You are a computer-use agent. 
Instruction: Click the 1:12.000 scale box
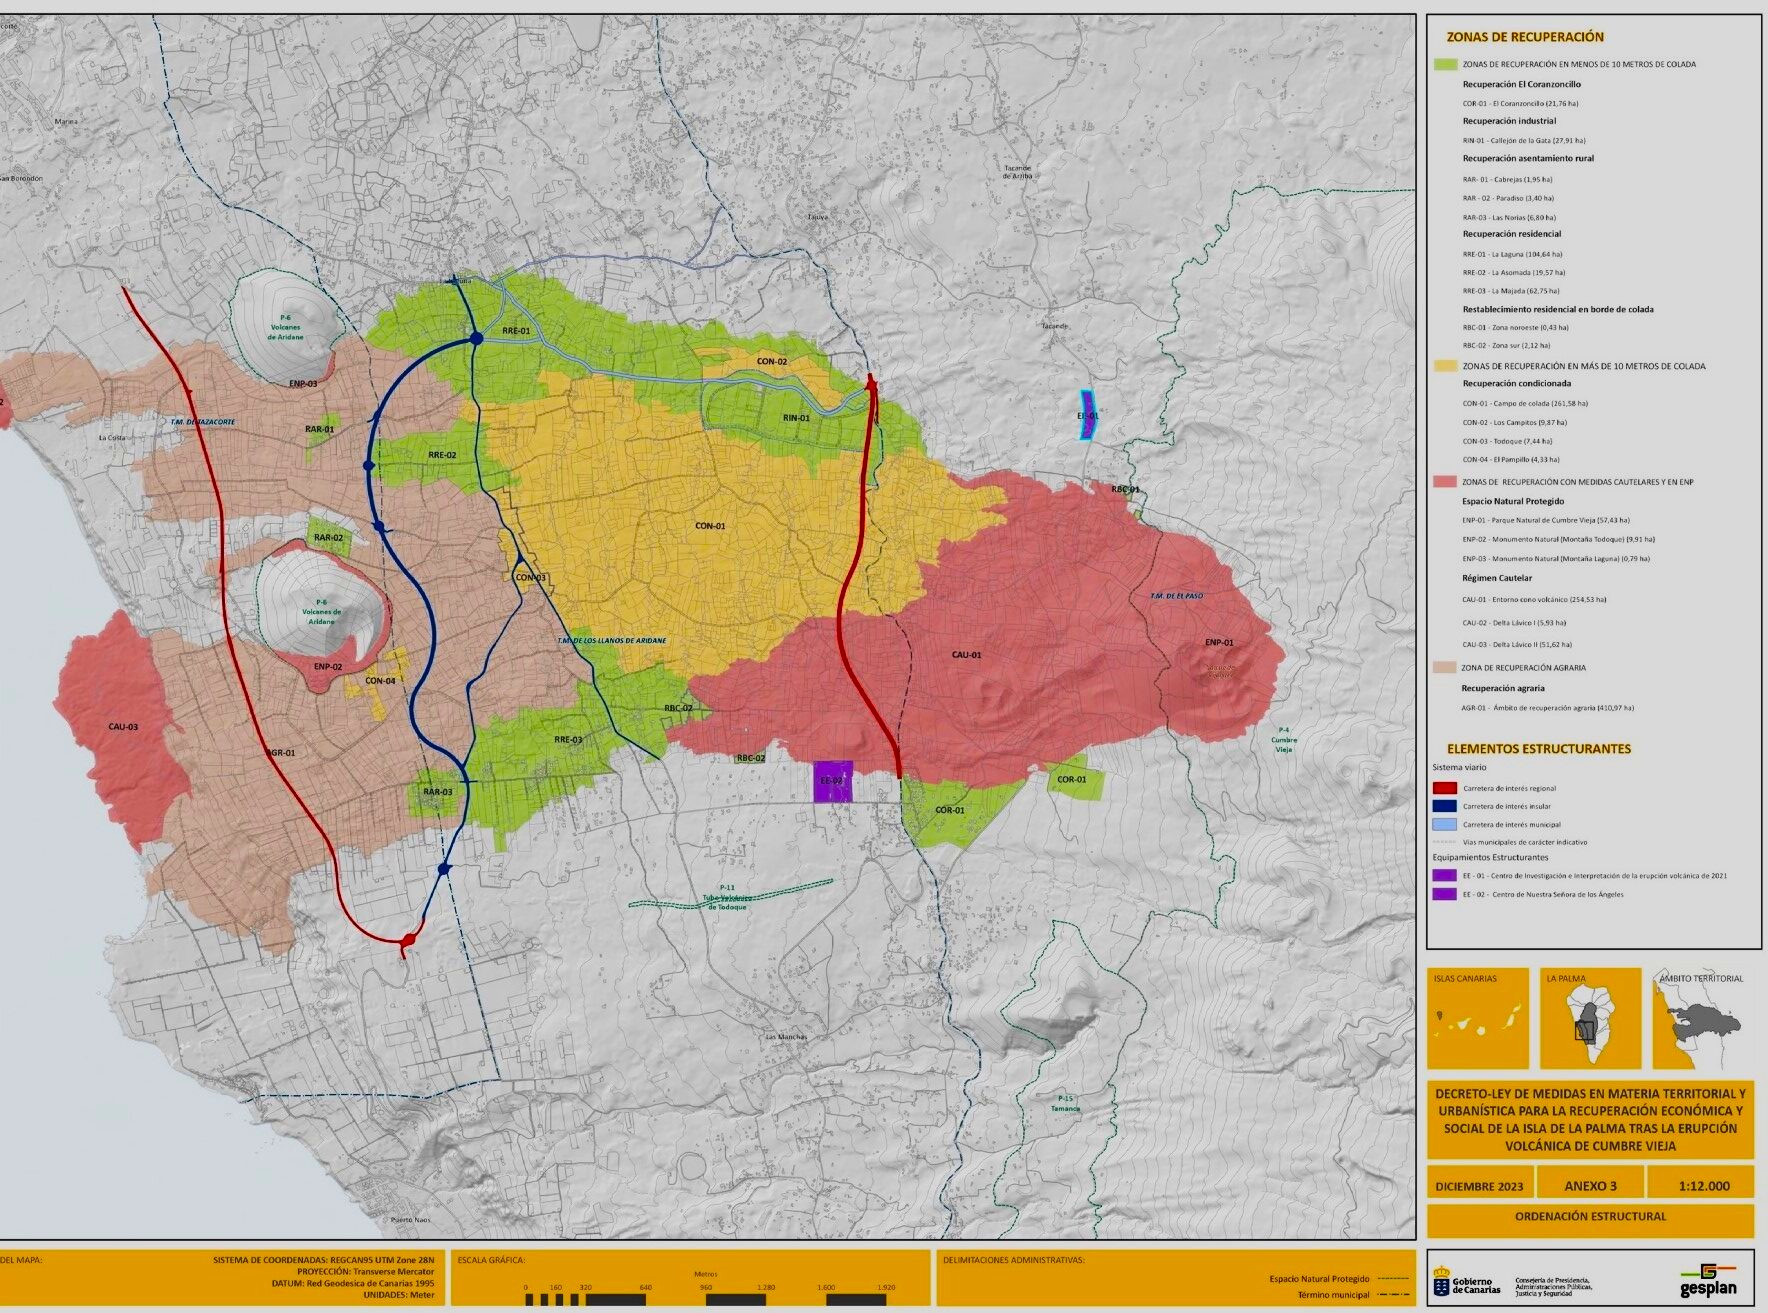(1704, 1186)
